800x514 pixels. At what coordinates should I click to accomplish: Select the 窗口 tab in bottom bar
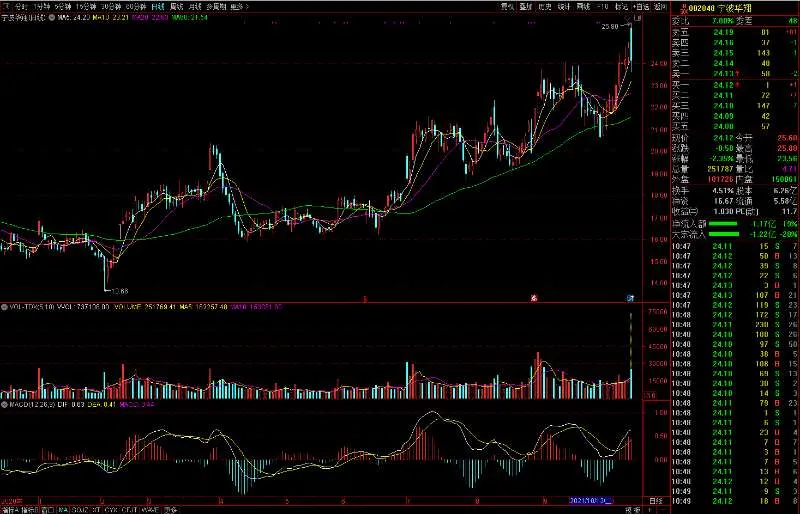(48, 510)
